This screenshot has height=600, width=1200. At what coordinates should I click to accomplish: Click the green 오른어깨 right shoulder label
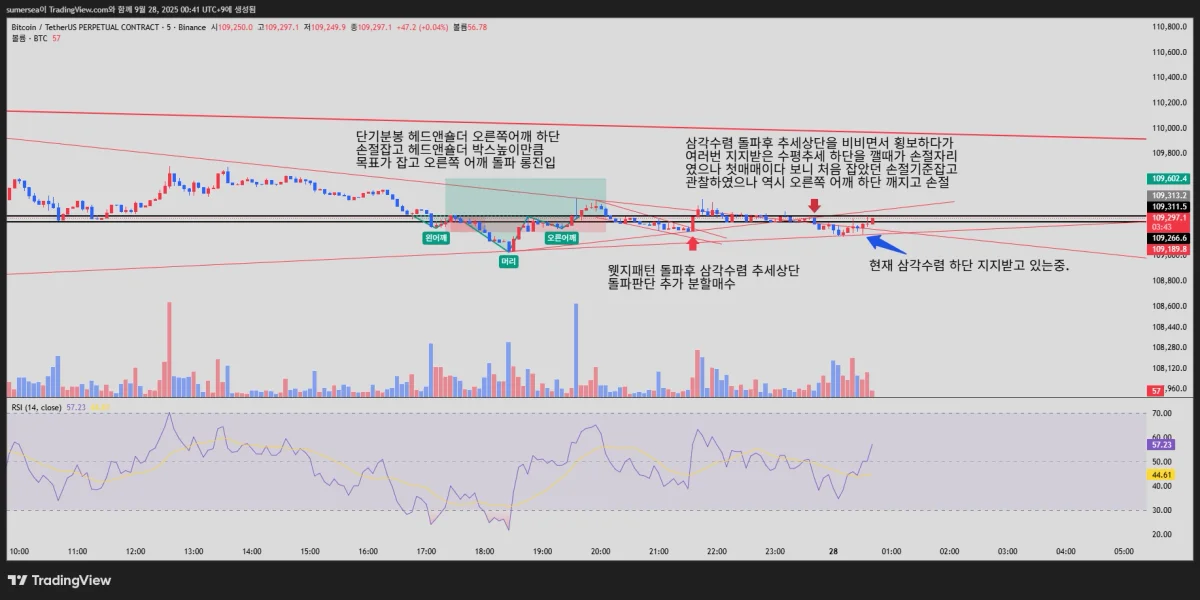point(561,238)
